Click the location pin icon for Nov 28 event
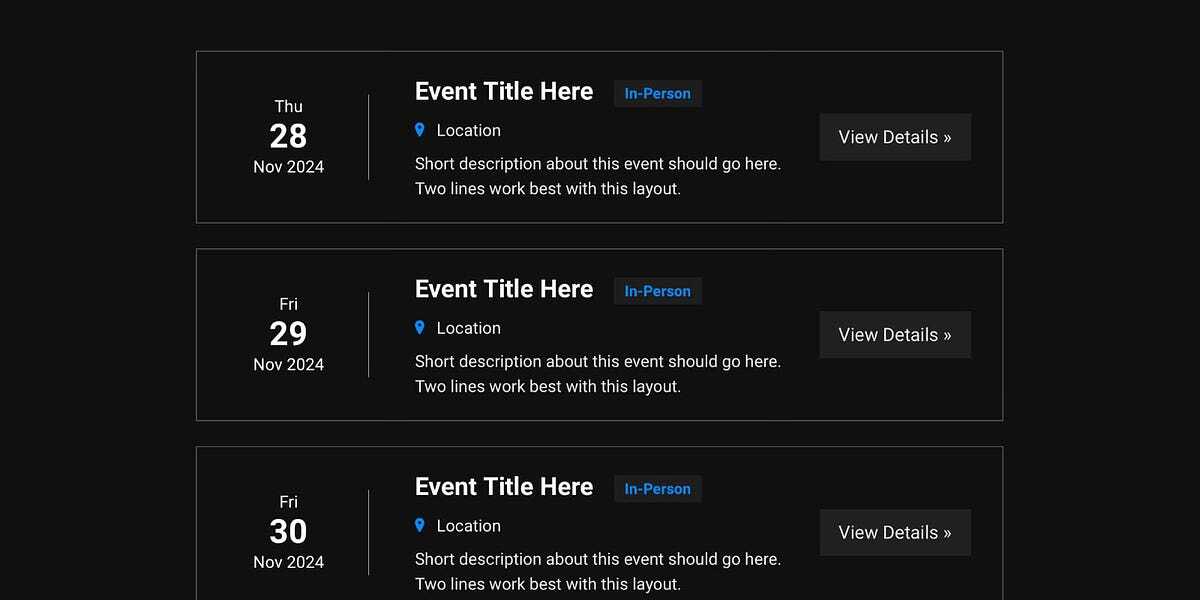 [x=420, y=130]
